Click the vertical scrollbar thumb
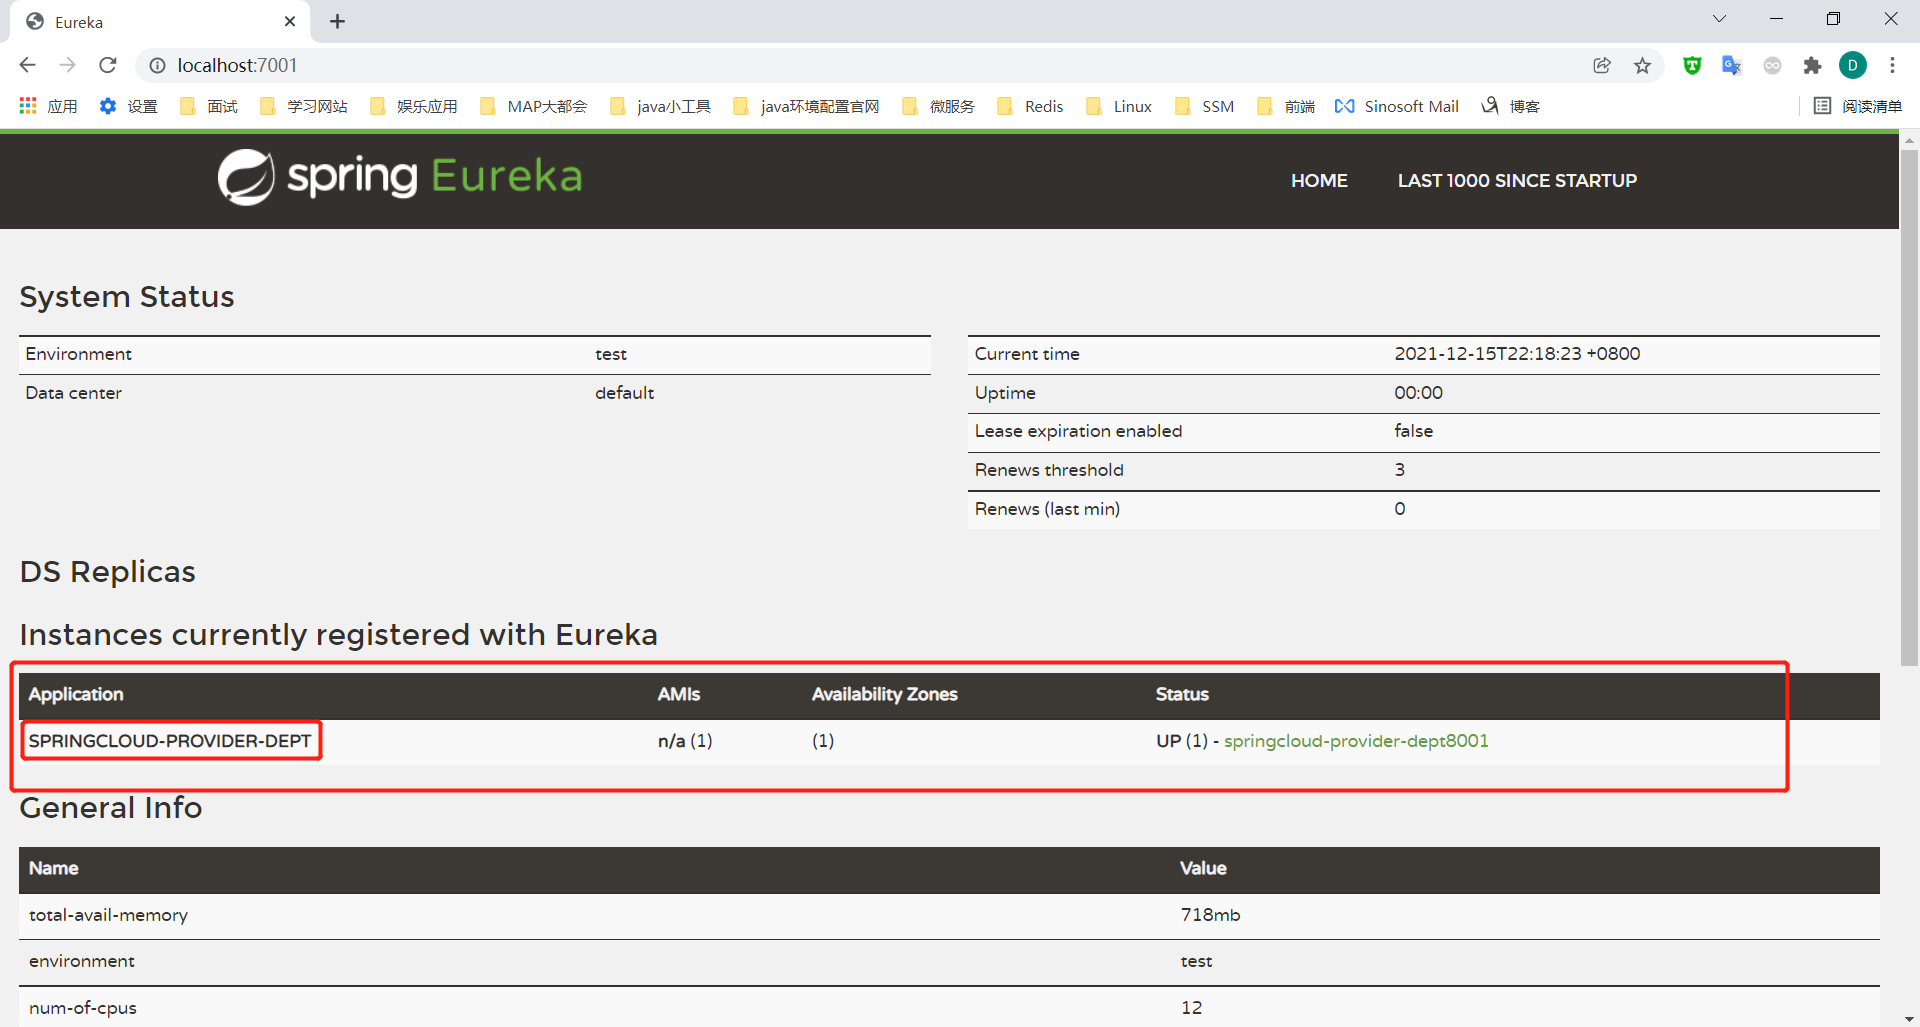Image resolution: width=1920 pixels, height=1027 pixels. pos(1909,408)
